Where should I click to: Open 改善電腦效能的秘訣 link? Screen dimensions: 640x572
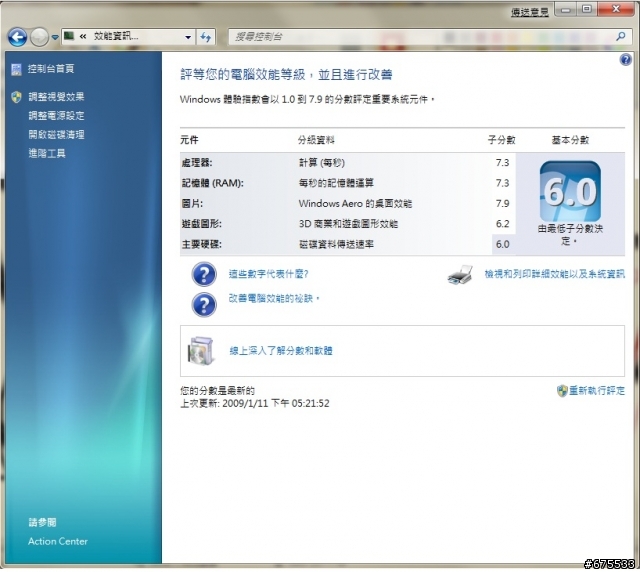point(273,298)
